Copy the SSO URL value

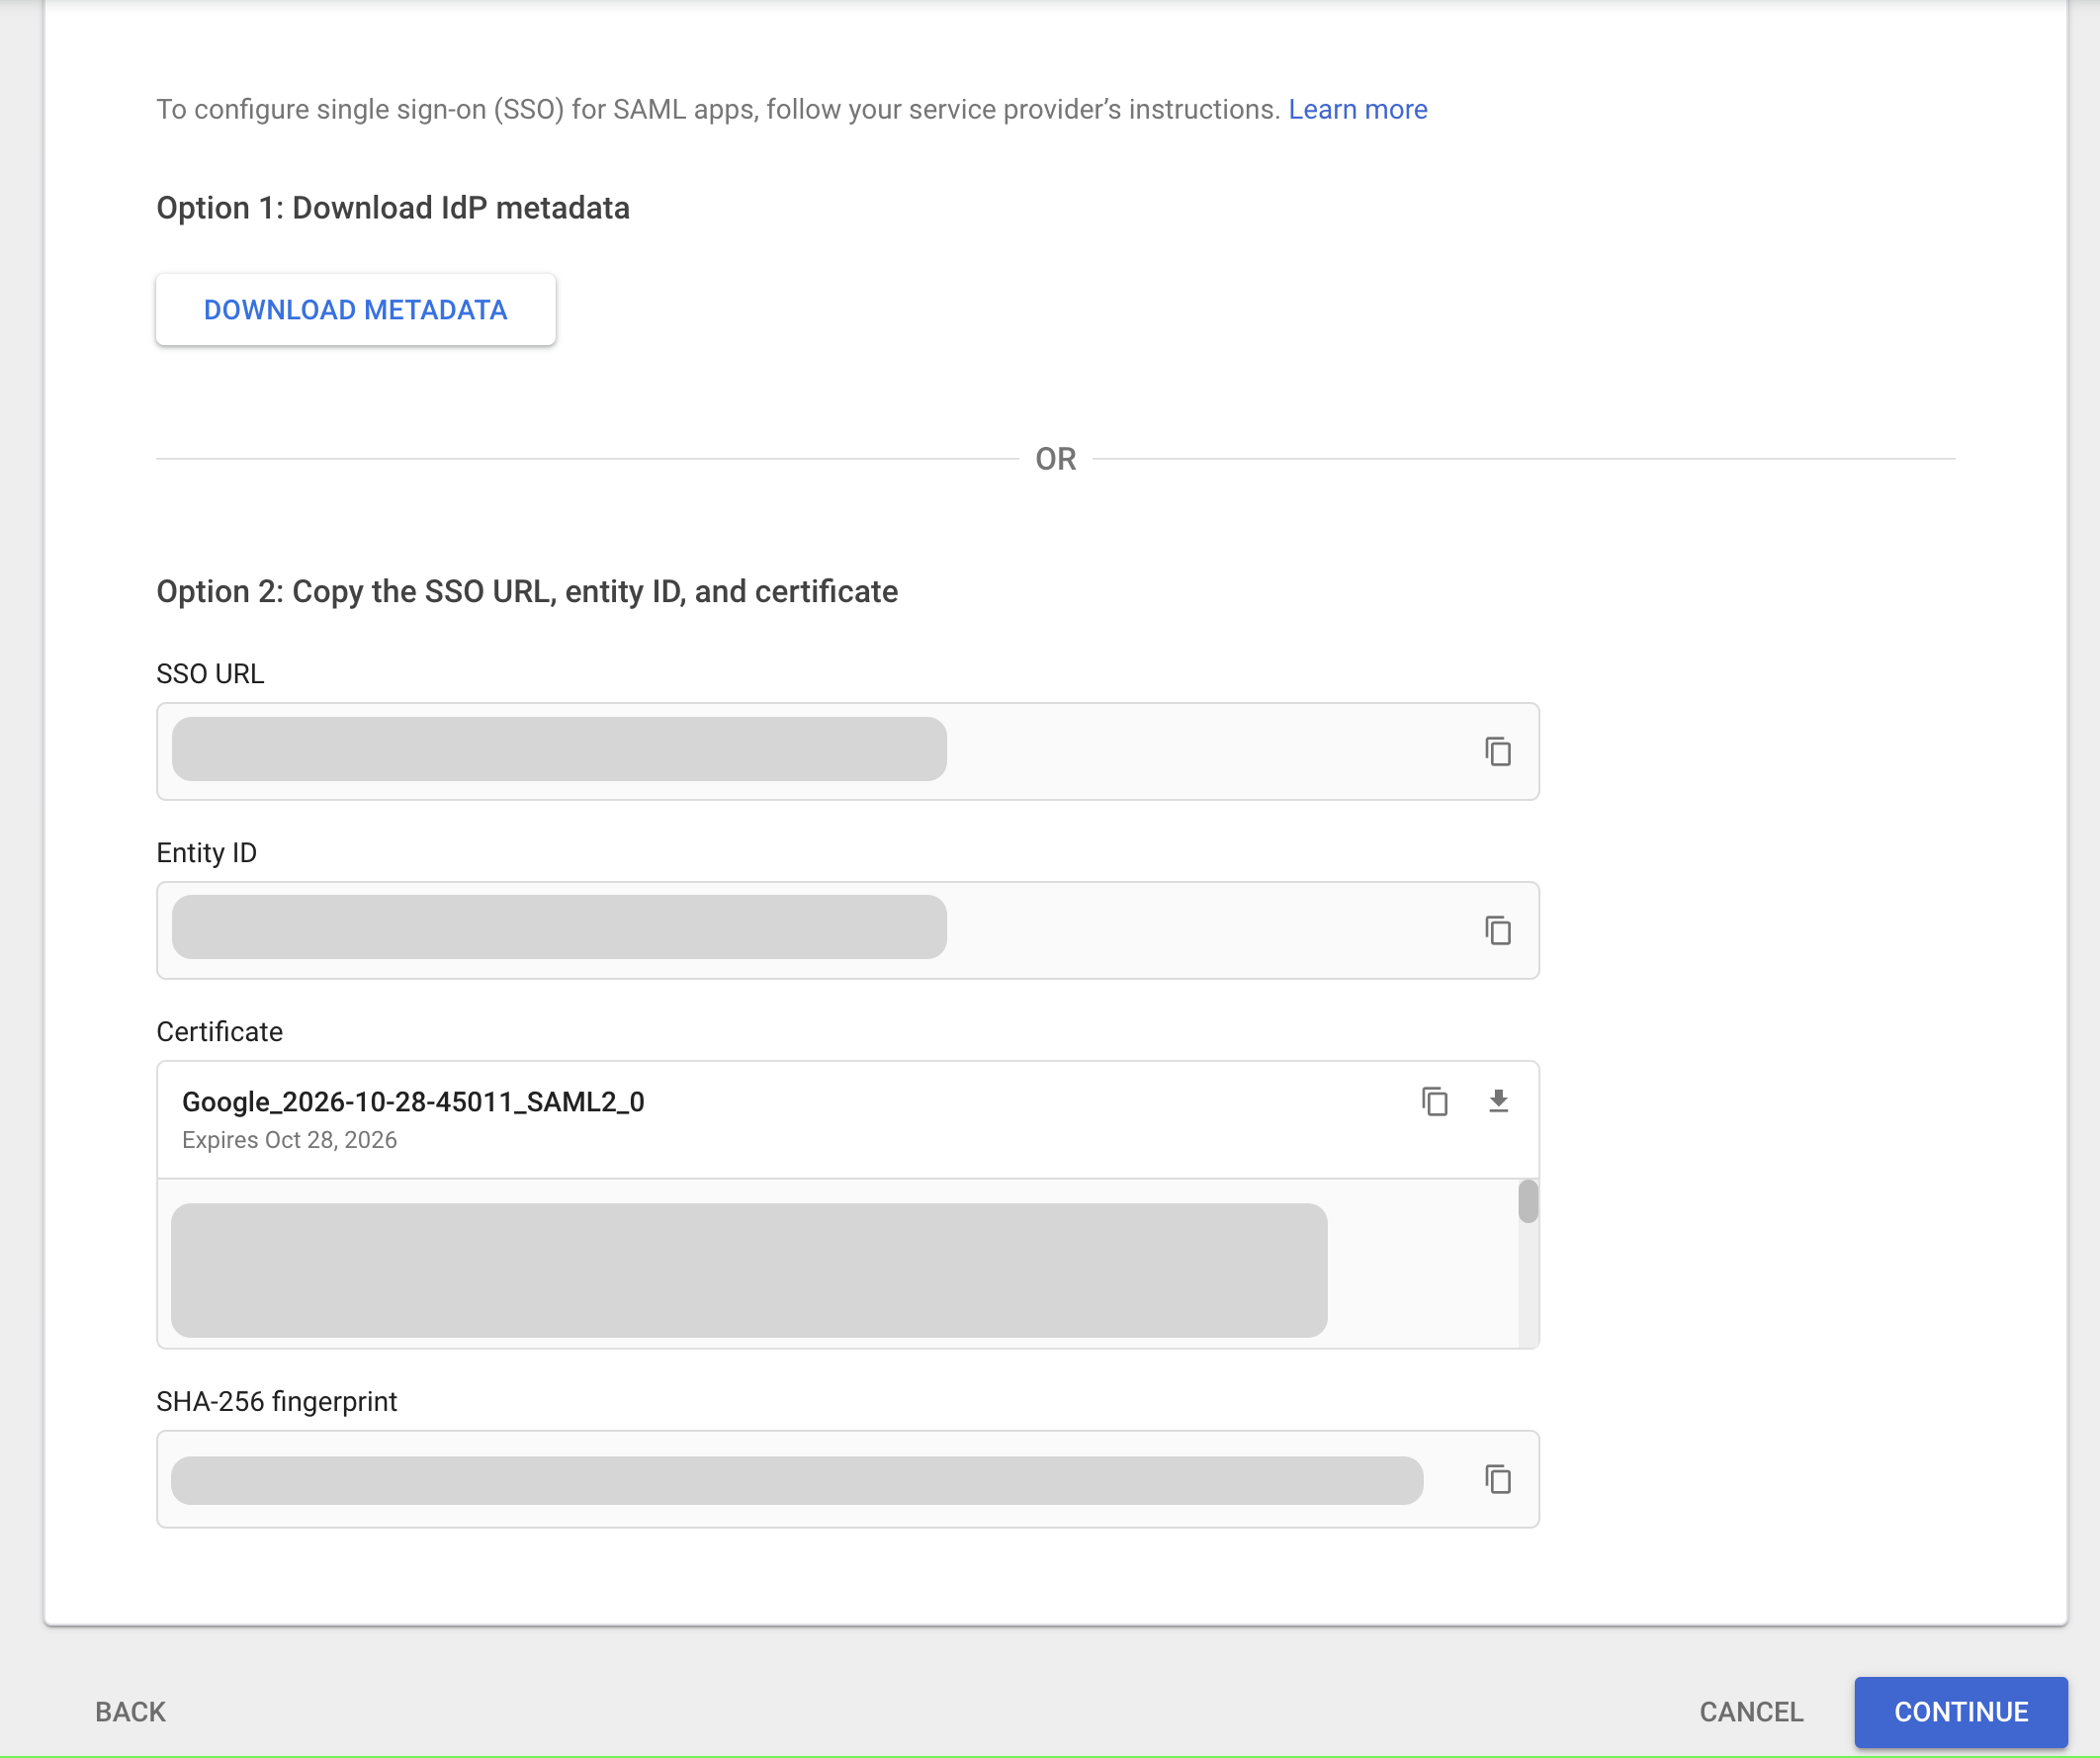tap(1497, 751)
